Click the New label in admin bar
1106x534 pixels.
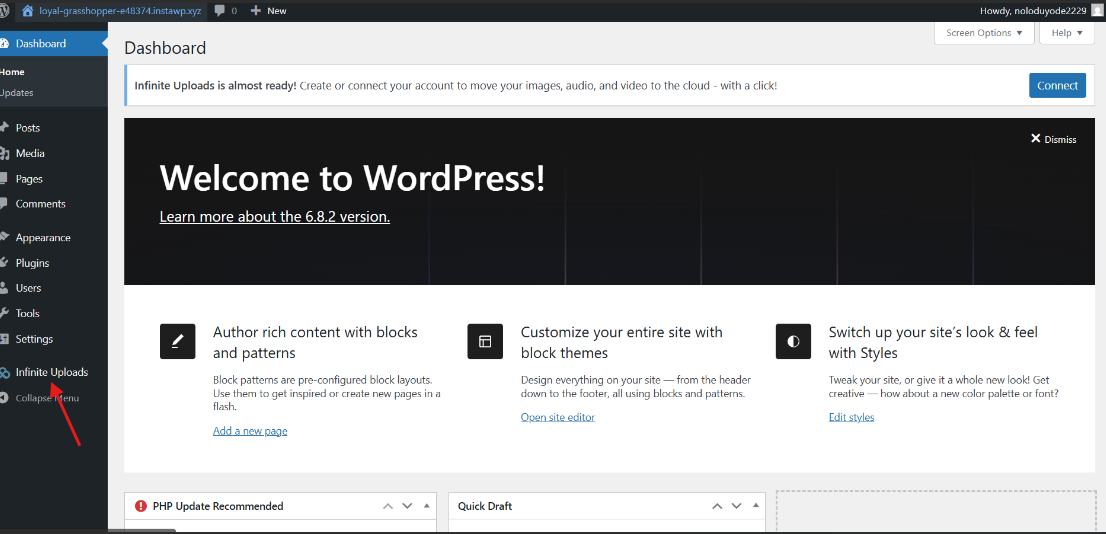[x=276, y=11]
